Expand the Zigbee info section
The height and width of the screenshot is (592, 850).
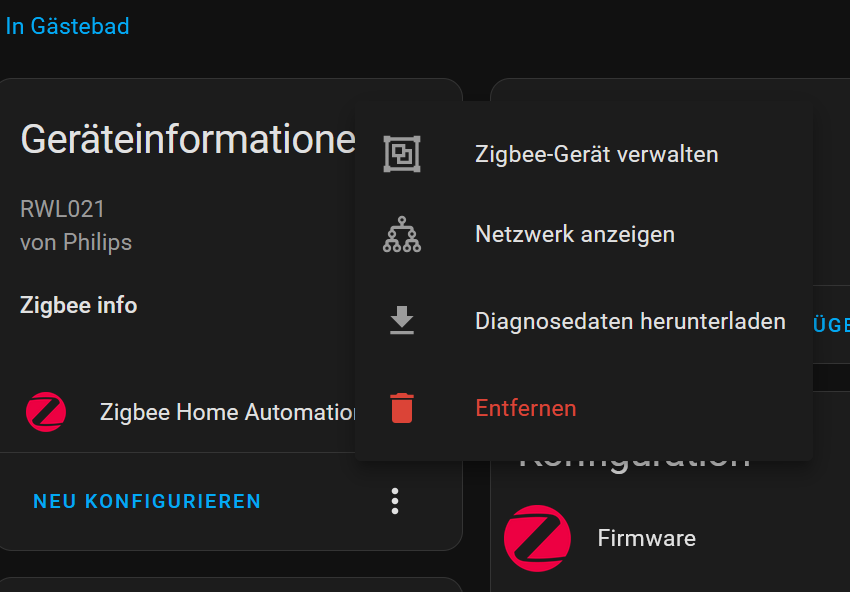click(79, 305)
